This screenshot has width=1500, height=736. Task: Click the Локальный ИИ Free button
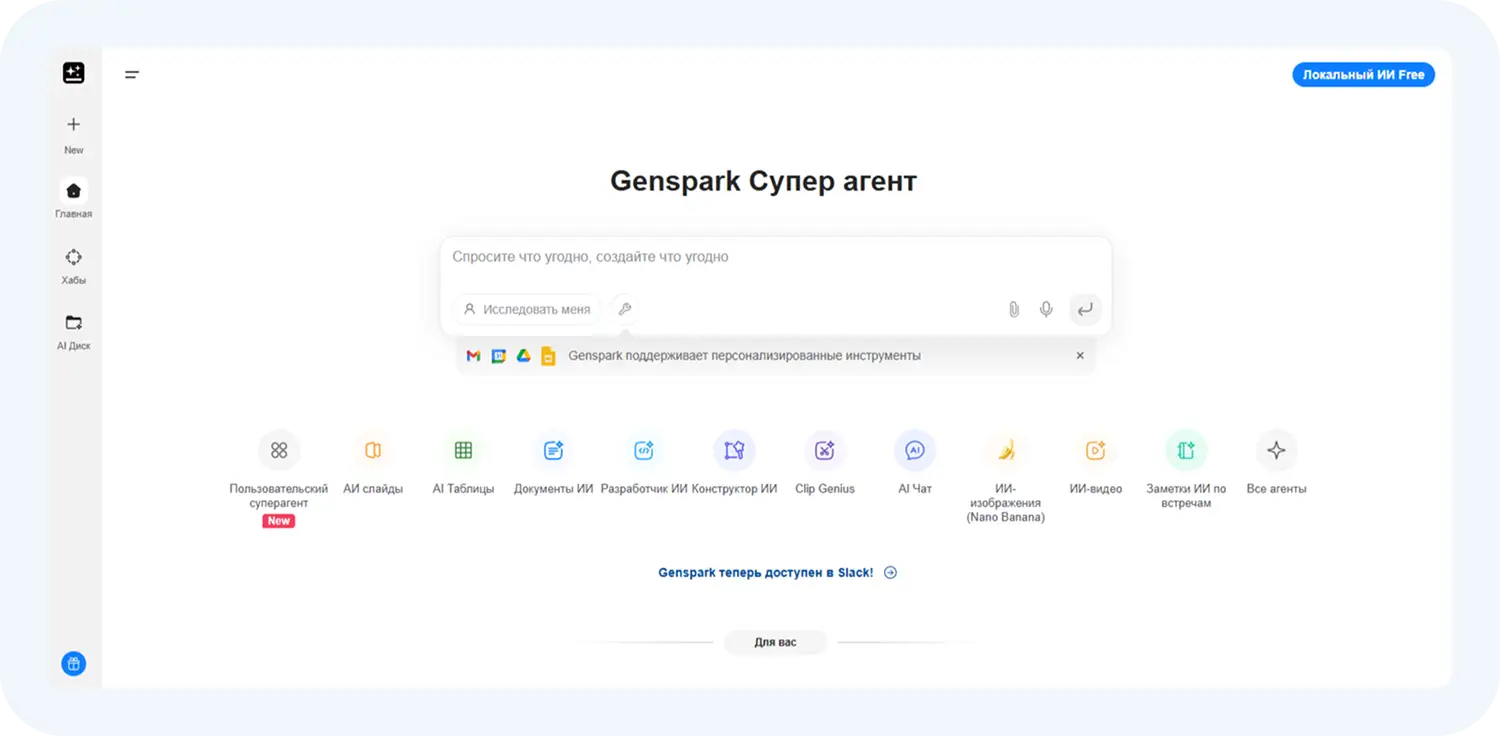pos(1363,74)
